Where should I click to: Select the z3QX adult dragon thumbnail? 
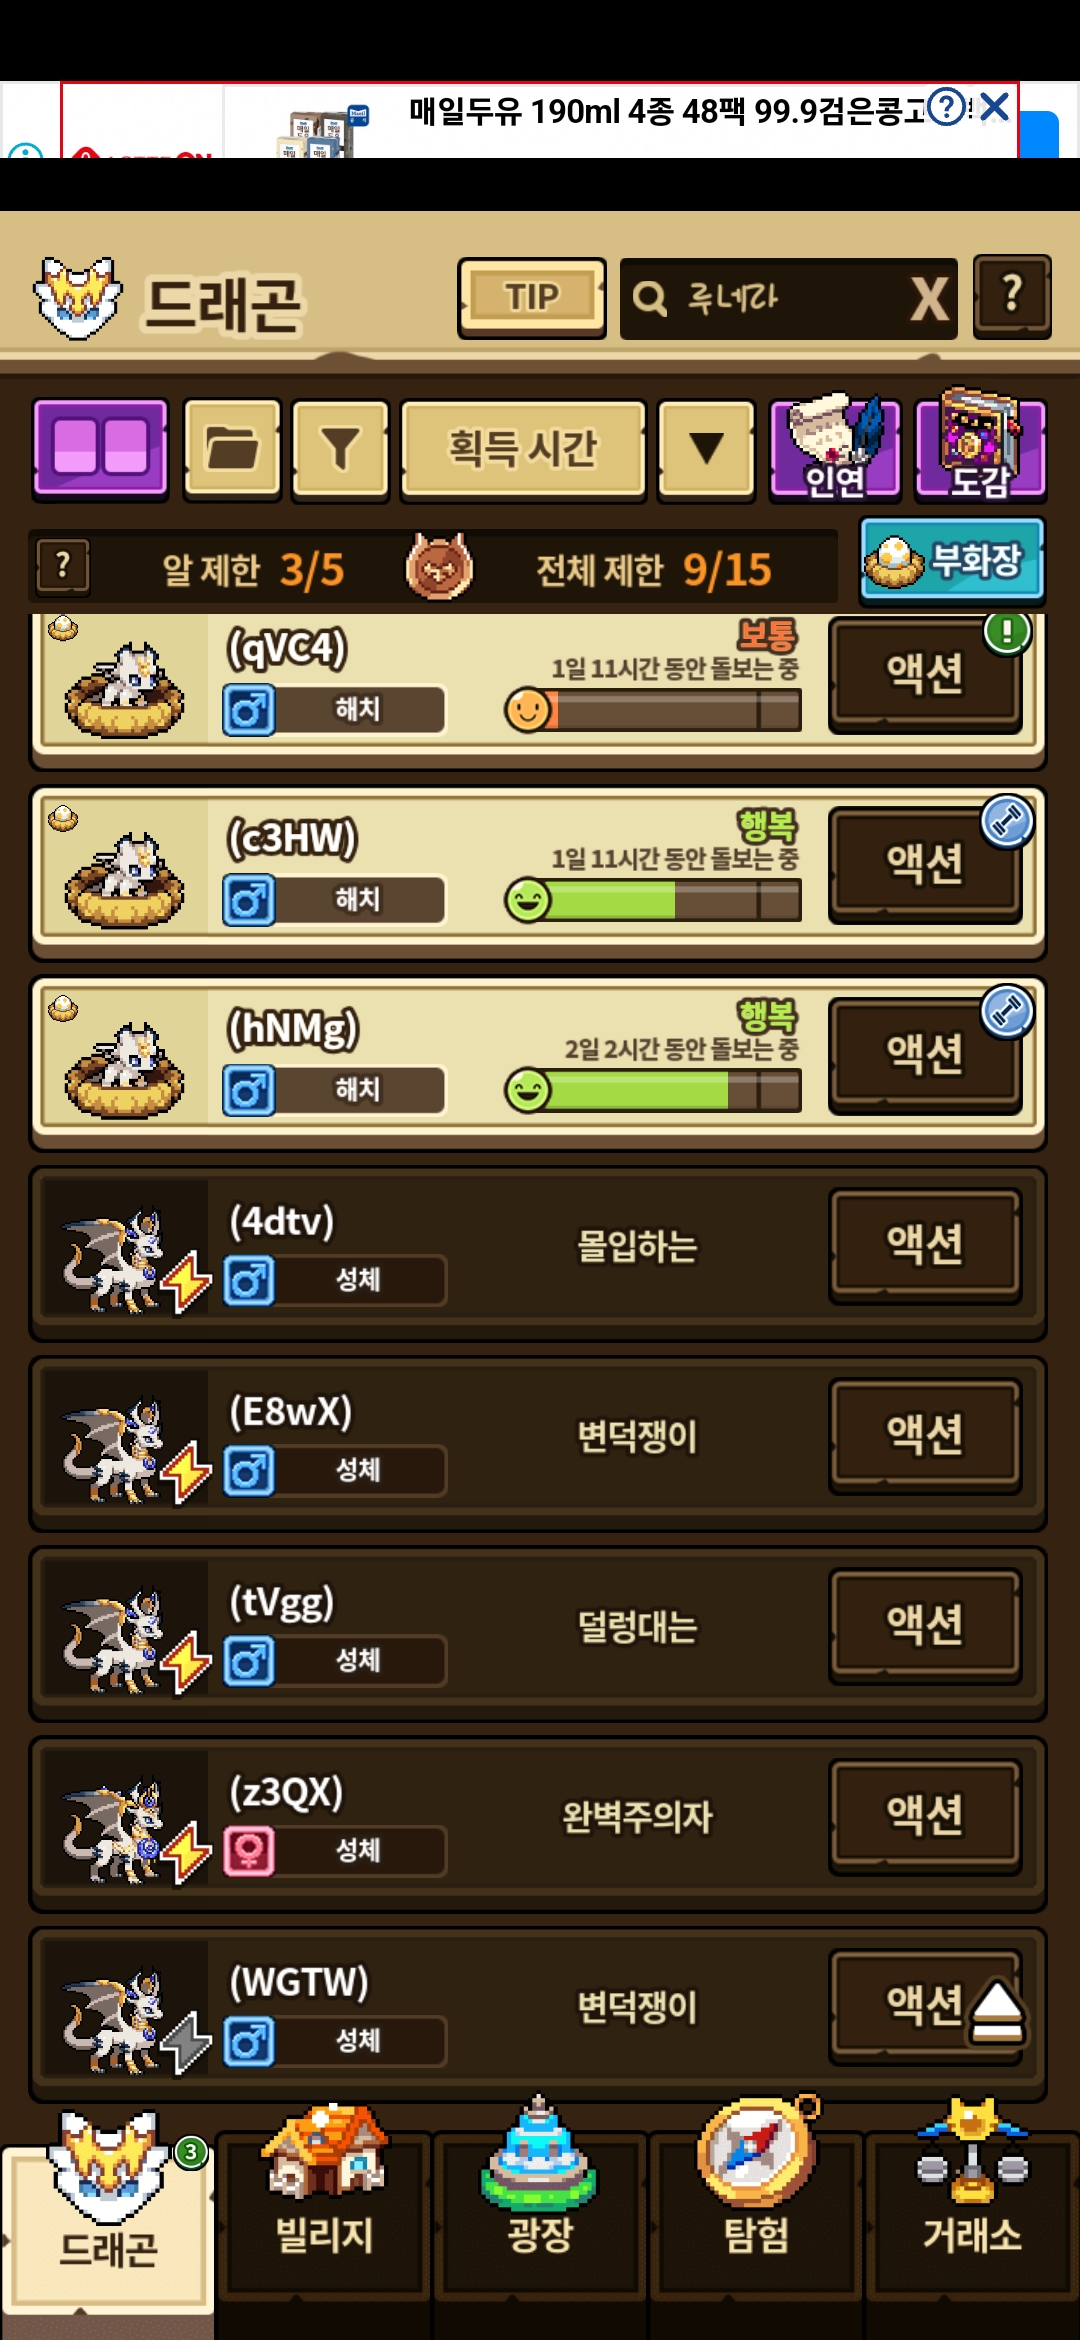tap(125, 1816)
